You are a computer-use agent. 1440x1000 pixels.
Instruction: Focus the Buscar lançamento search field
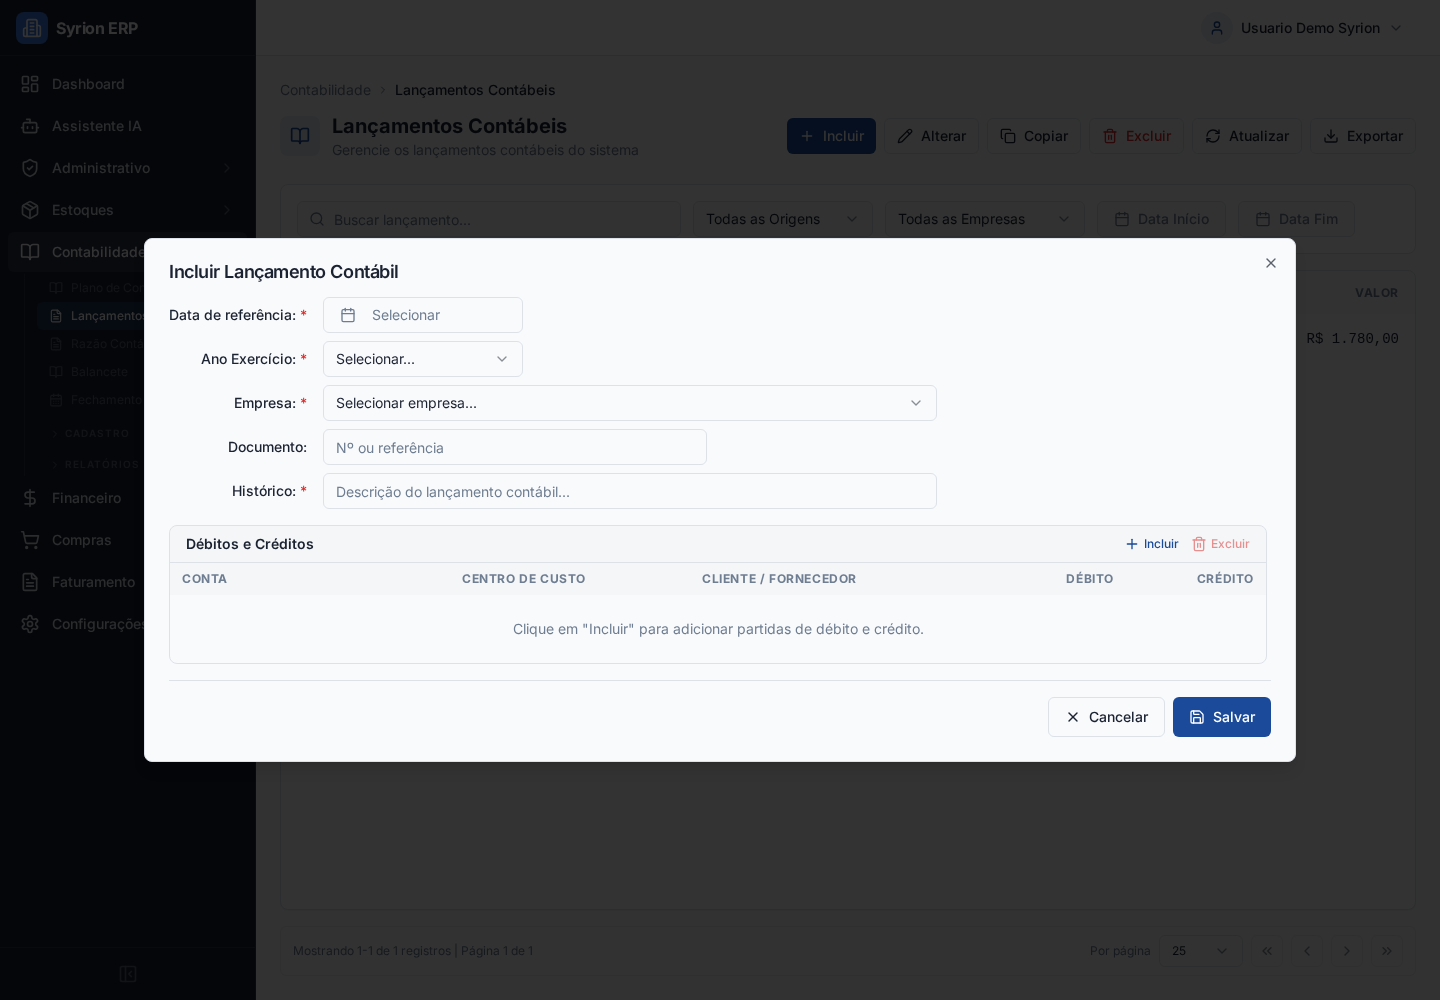click(489, 219)
